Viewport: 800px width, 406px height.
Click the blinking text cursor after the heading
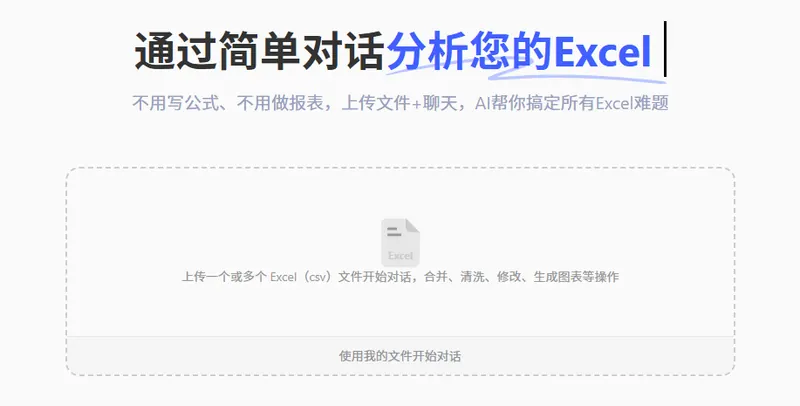pyautogui.click(x=665, y=48)
